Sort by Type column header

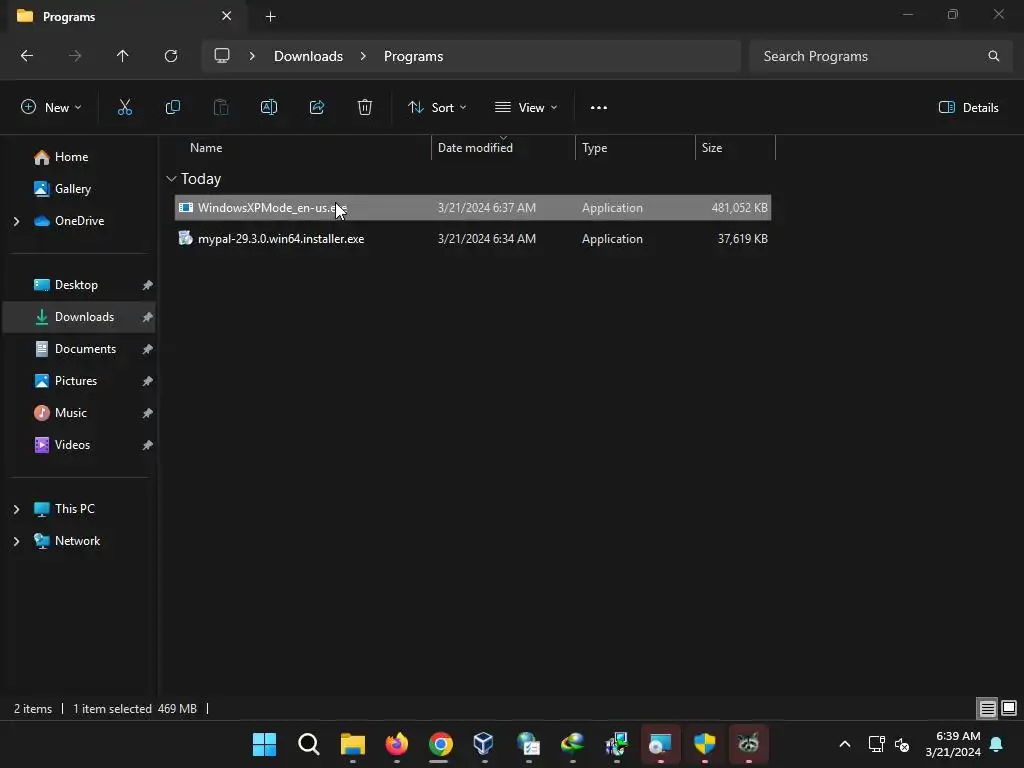635,148
